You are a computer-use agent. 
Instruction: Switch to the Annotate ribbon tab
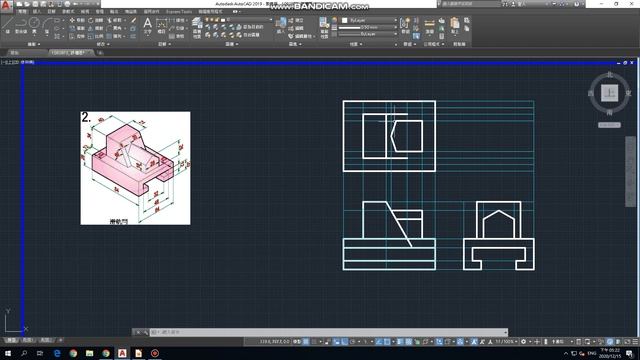51,11
